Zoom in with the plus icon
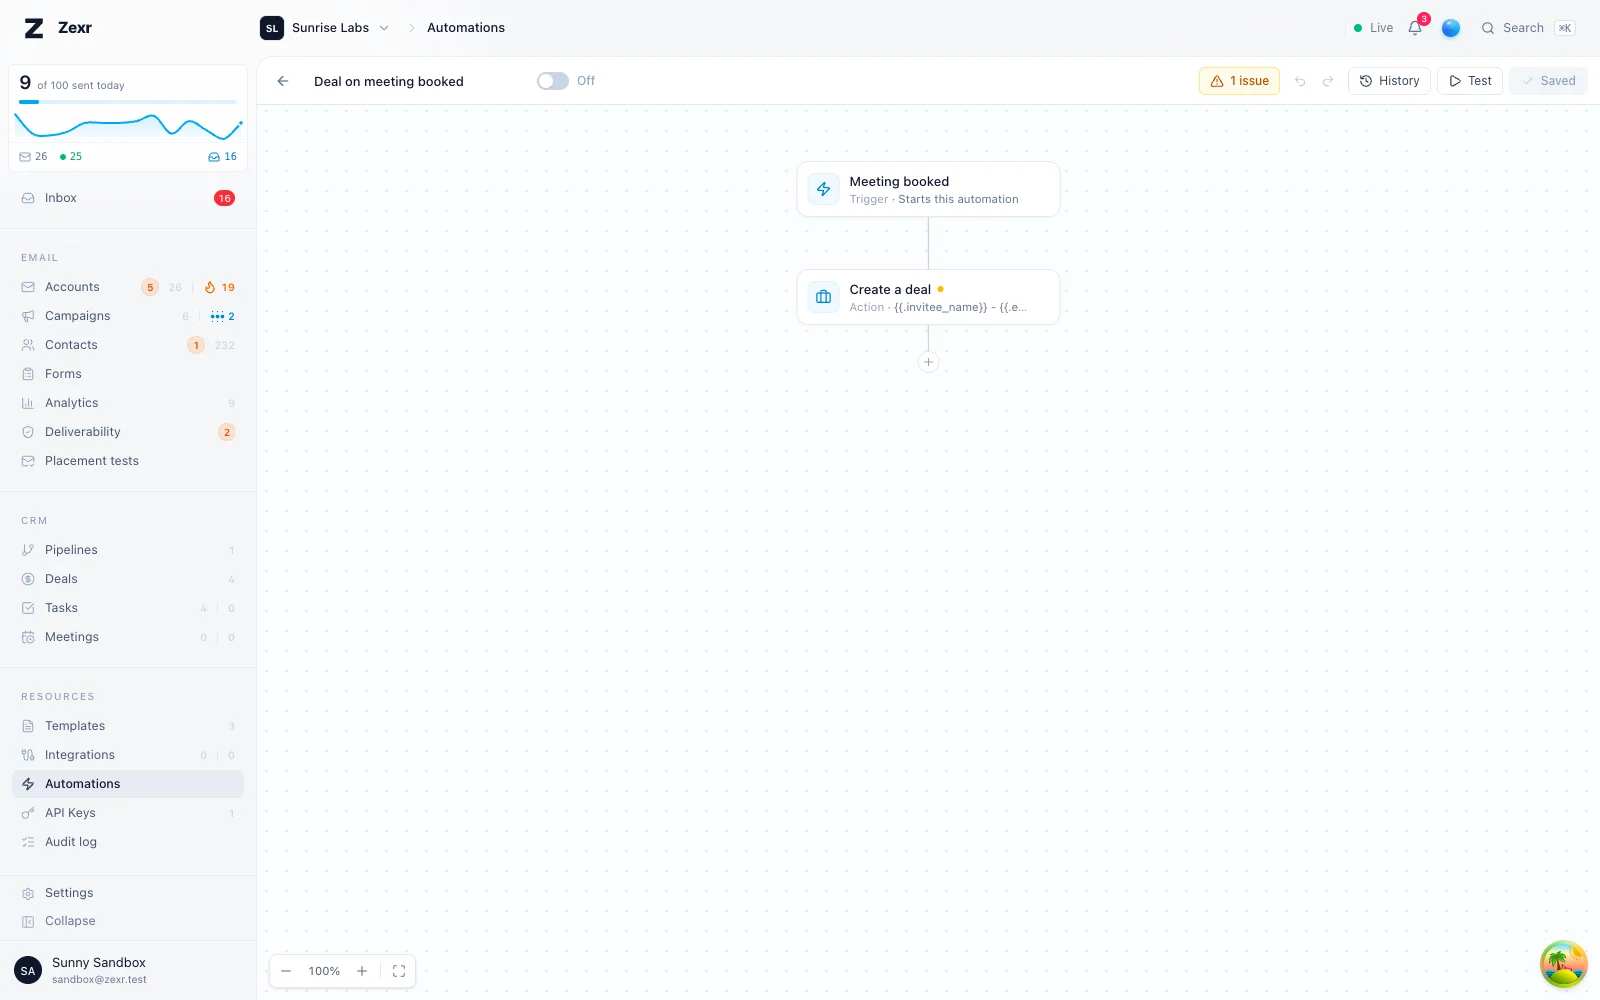The height and width of the screenshot is (1000, 1600). click(x=362, y=971)
